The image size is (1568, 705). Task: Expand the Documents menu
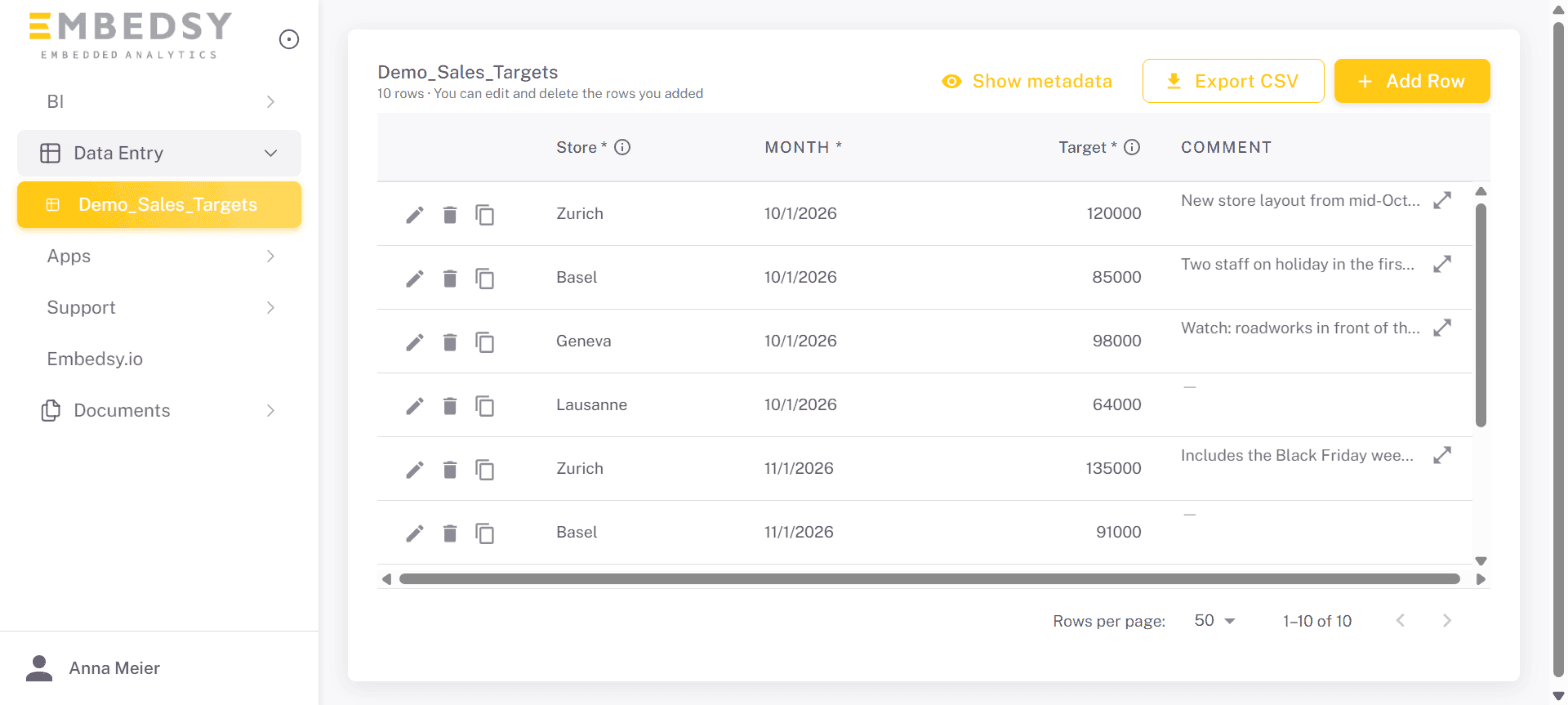(x=159, y=410)
